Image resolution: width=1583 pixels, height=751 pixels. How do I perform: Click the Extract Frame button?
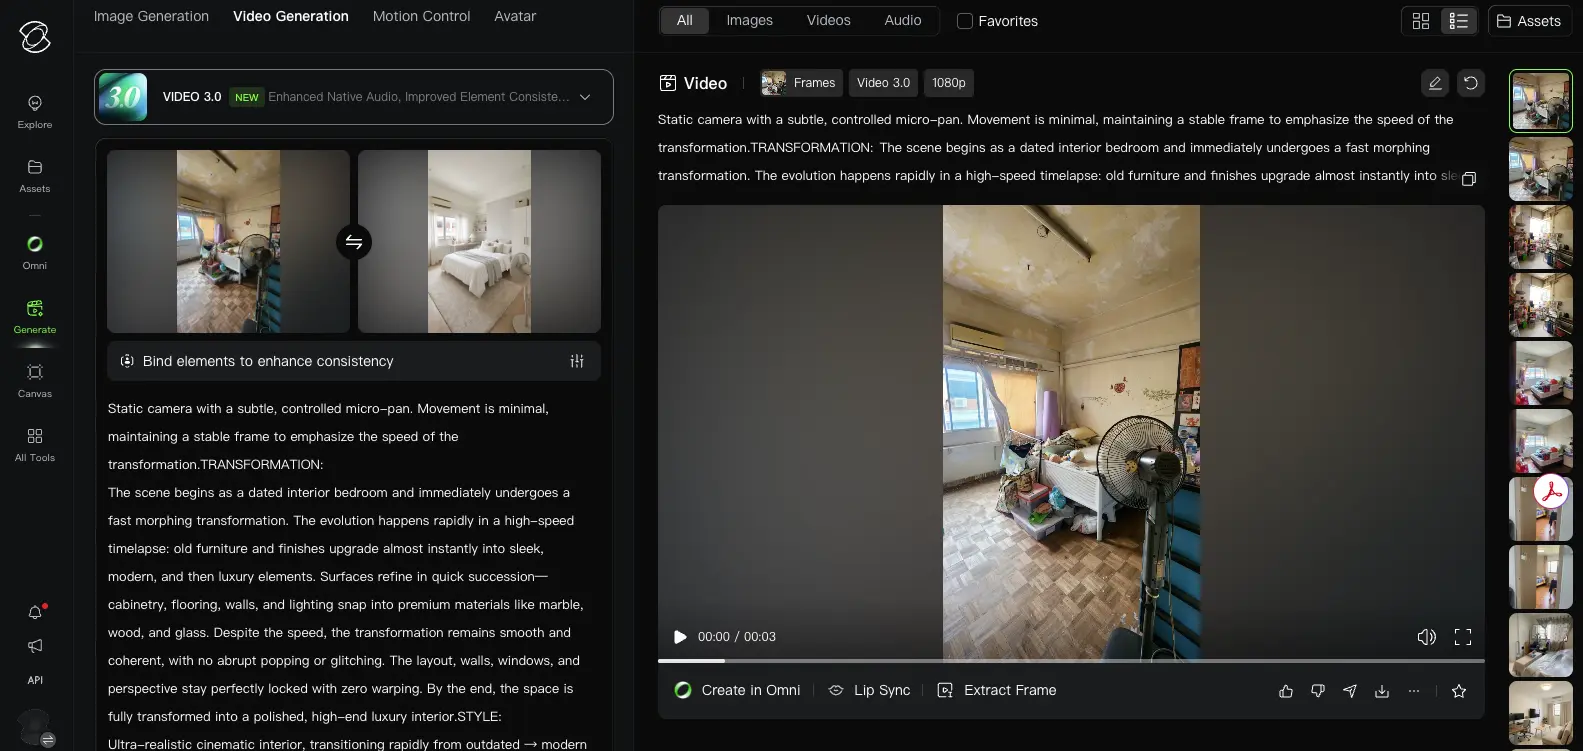[997, 690]
